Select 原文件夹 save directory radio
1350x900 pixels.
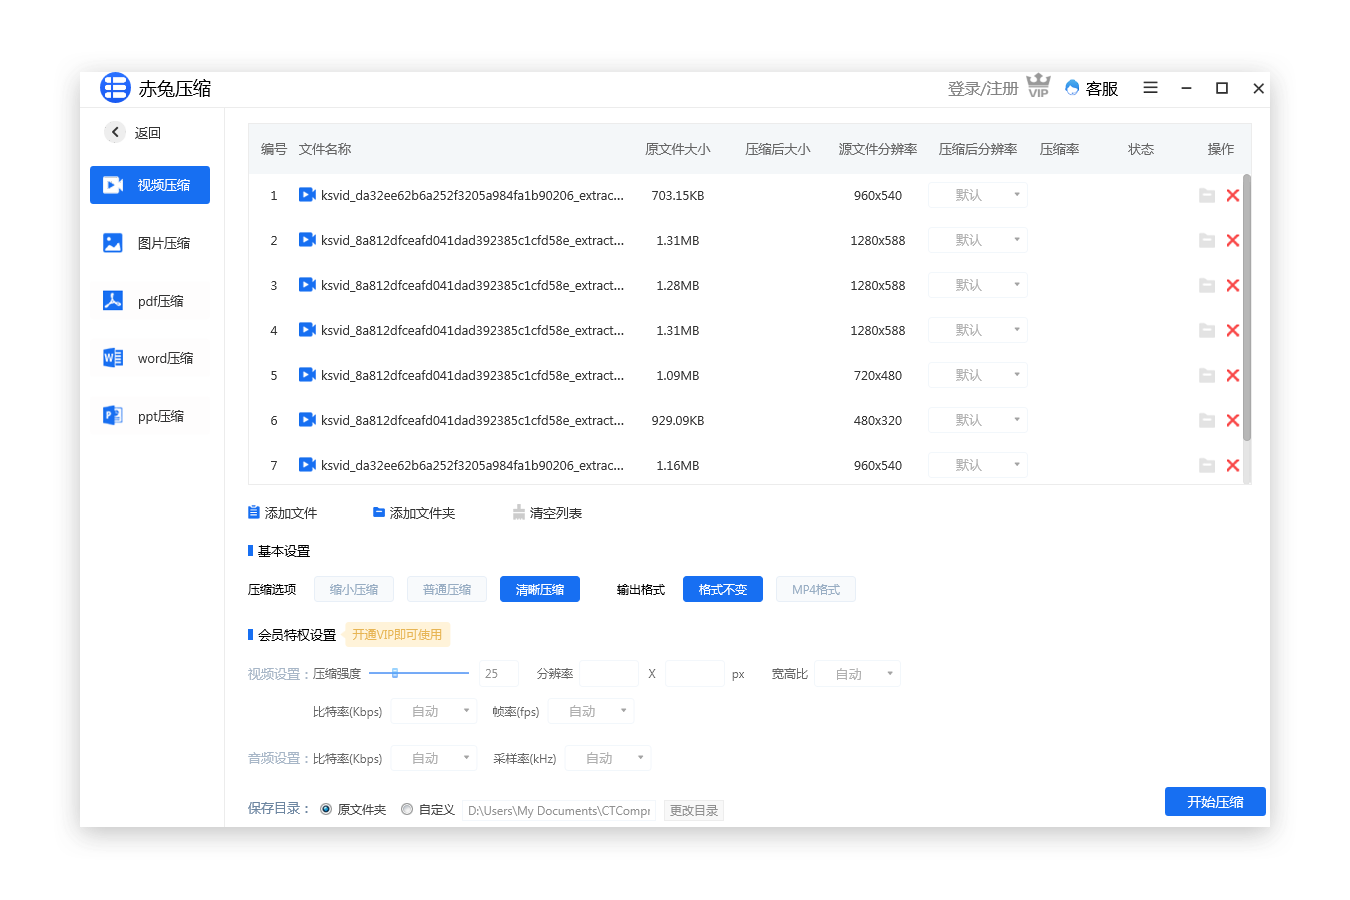[x=326, y=810]
